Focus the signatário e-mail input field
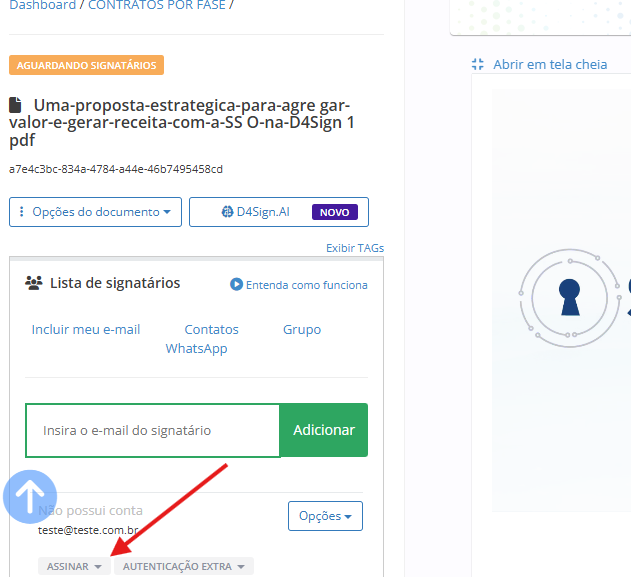 click(153, 431)
